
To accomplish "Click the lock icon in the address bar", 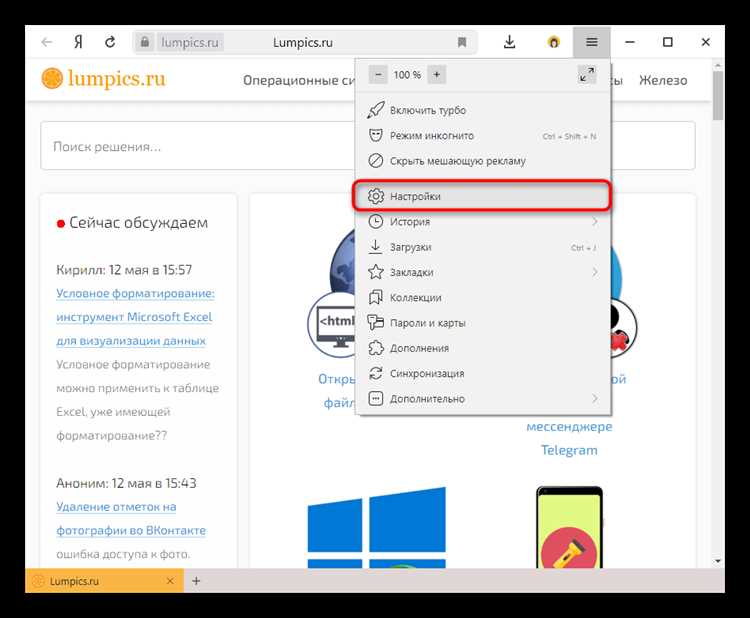I will tap(144, 42).
